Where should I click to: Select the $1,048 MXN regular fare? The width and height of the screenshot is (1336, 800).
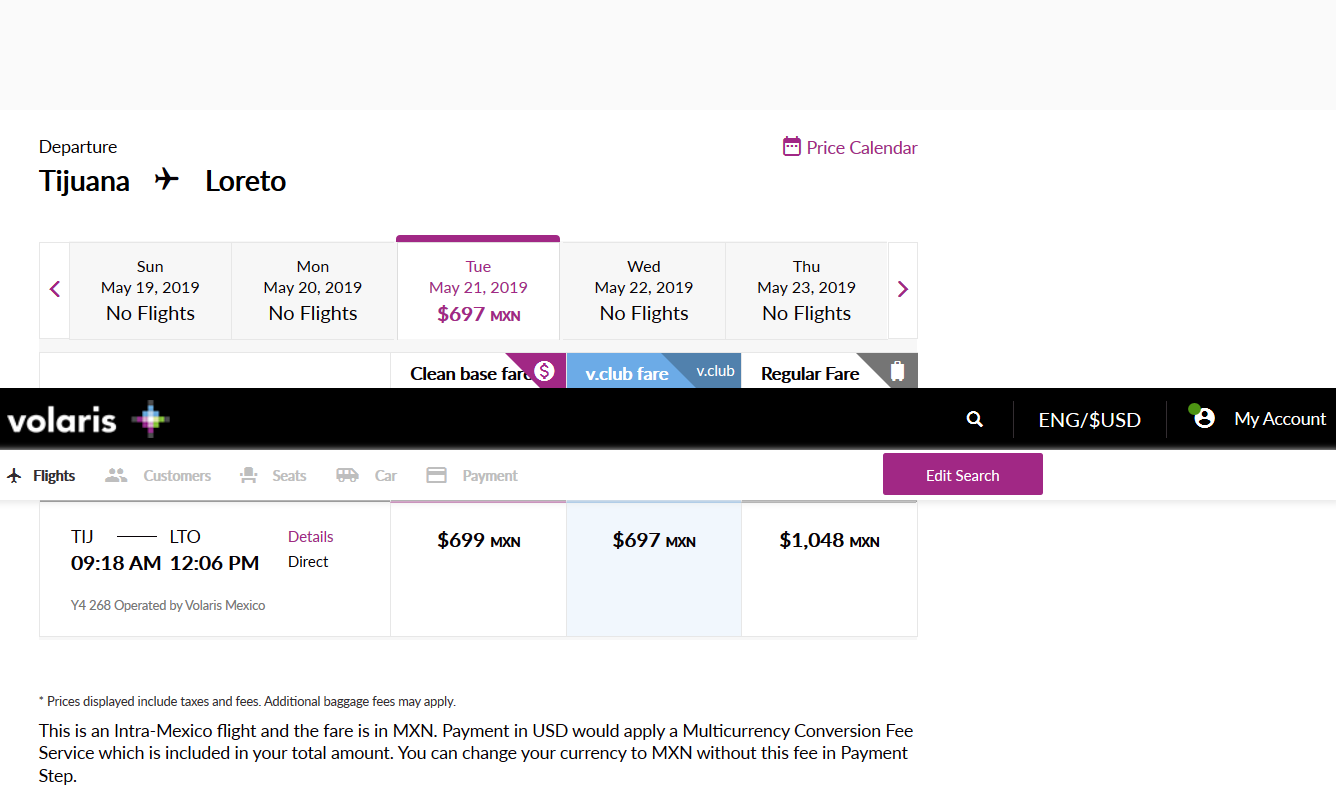(x=829, y=541)
